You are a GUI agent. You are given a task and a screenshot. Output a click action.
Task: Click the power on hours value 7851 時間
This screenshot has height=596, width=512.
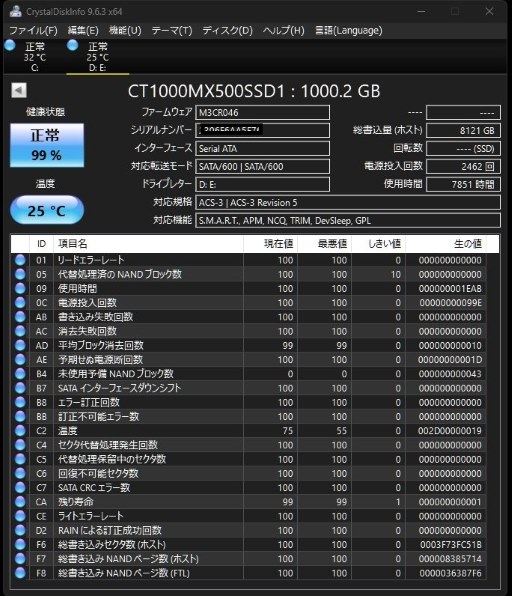(463, 184)
